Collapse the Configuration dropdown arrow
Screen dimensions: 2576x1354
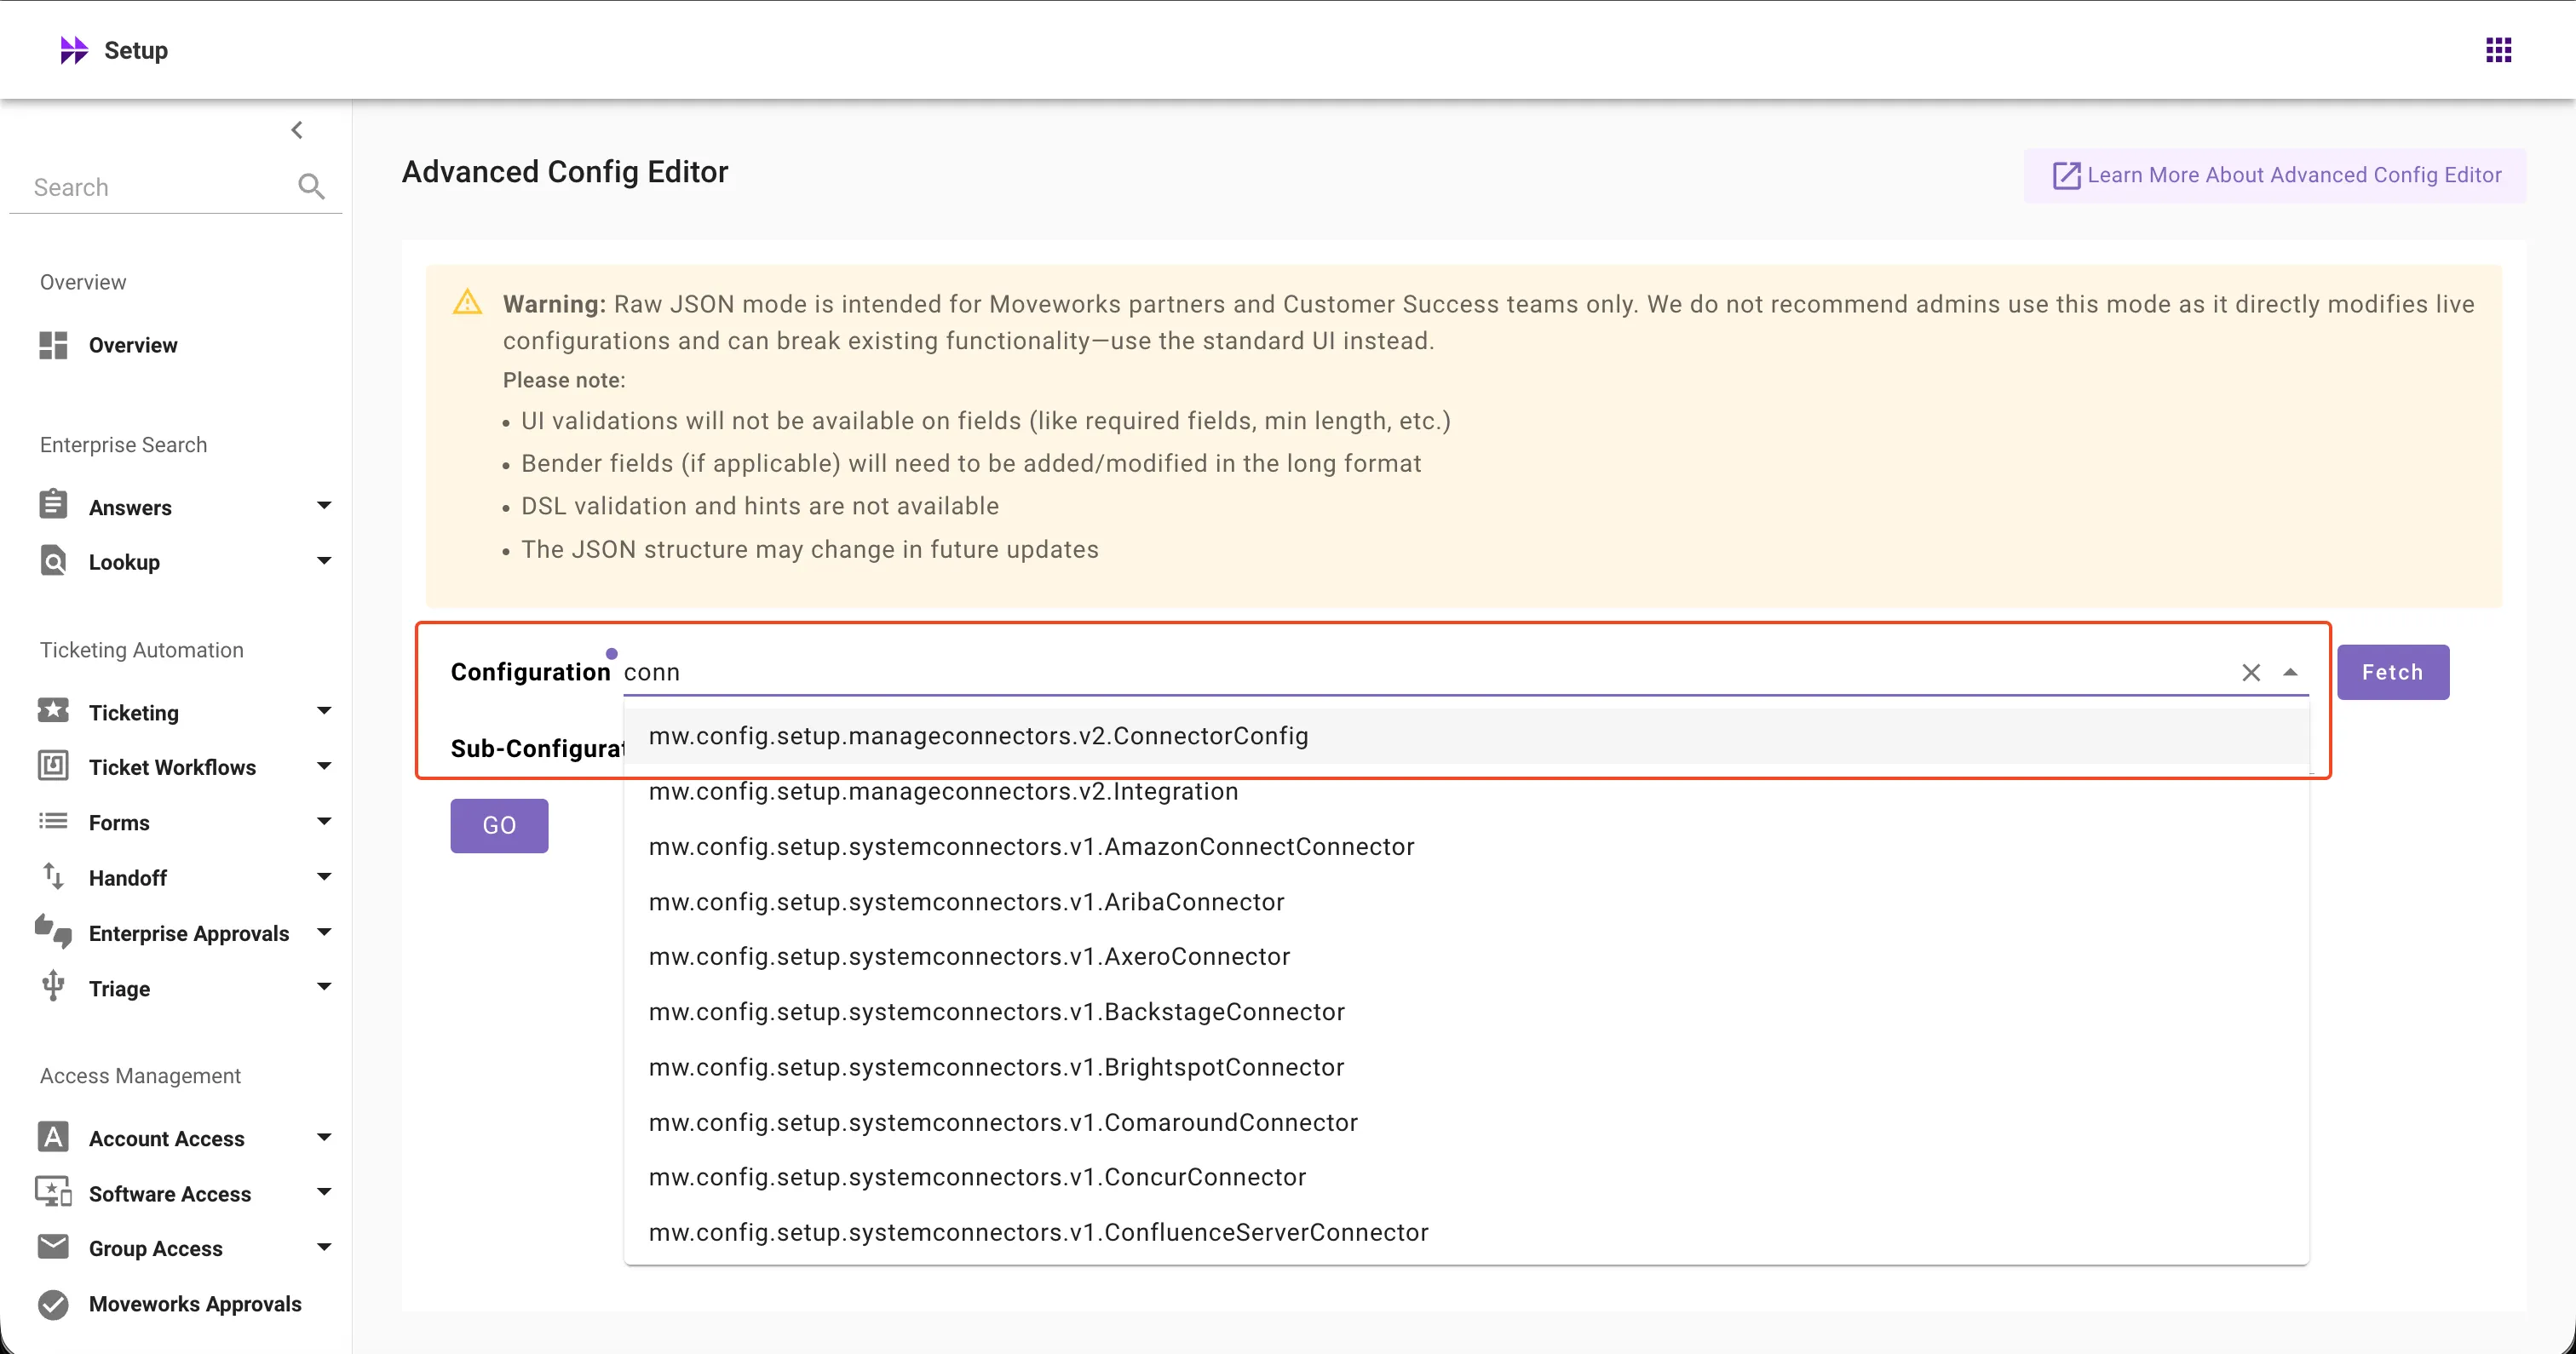click(2290, 673)
